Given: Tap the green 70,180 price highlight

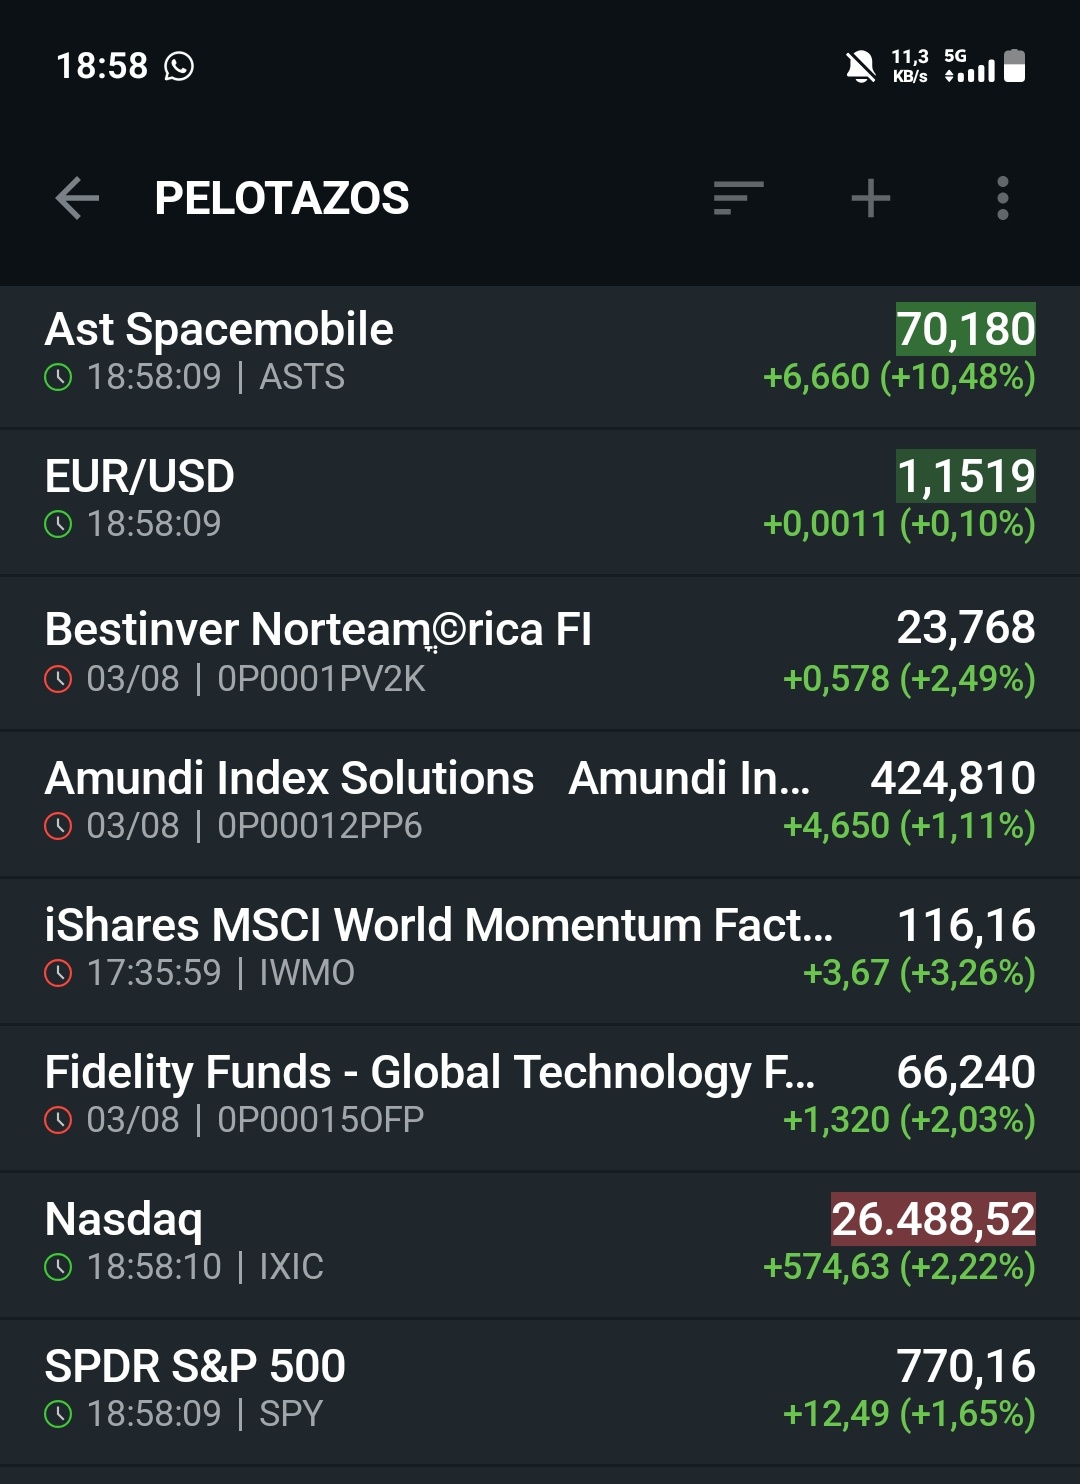Looking at the screenshot, I should [965, 329].
